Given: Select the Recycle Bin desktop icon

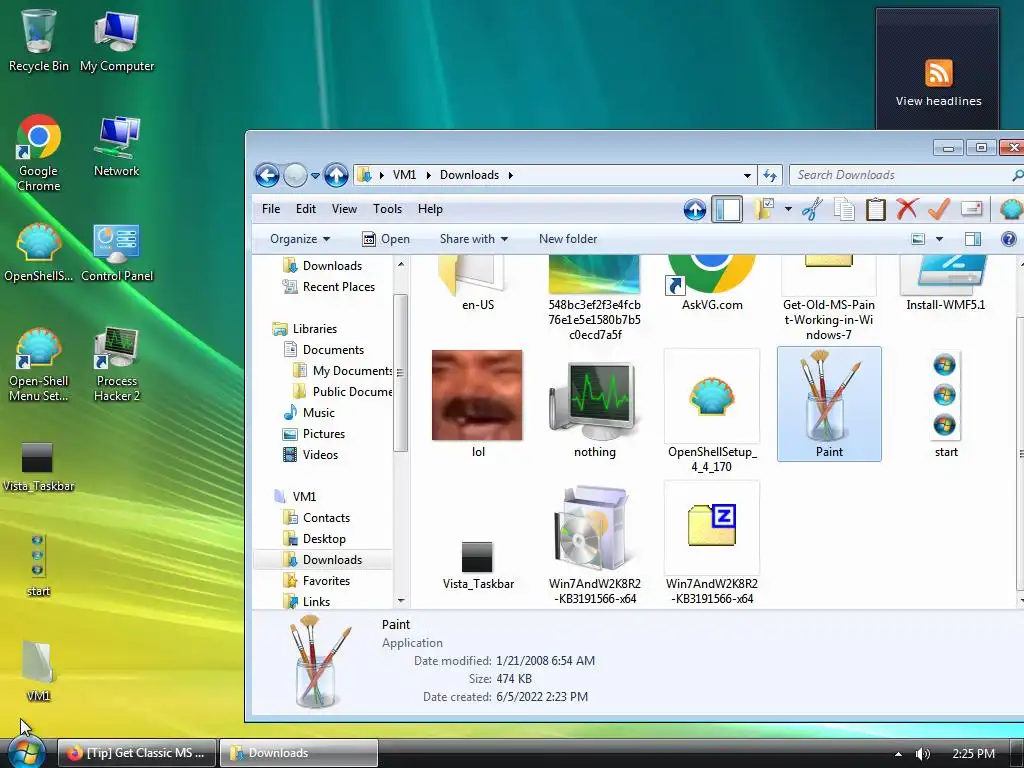Looking at the screenshot, I should click(x=39, y=39).
